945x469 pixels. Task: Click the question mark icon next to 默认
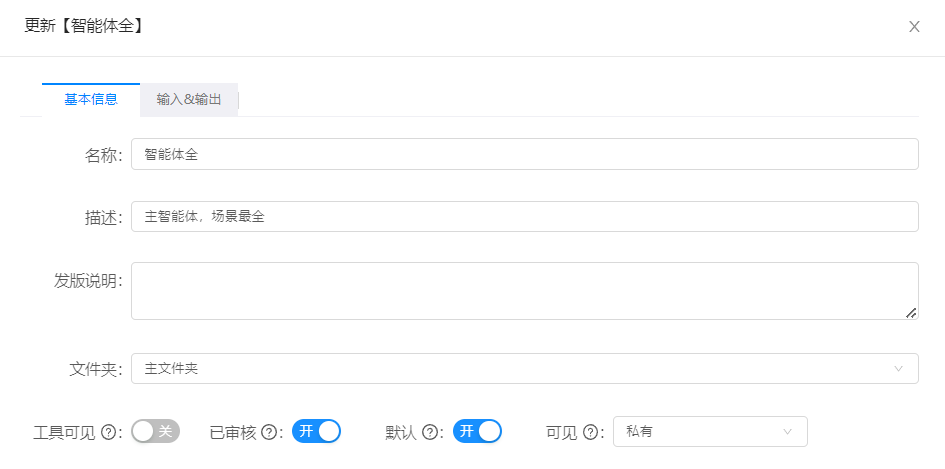click(429, 432)
